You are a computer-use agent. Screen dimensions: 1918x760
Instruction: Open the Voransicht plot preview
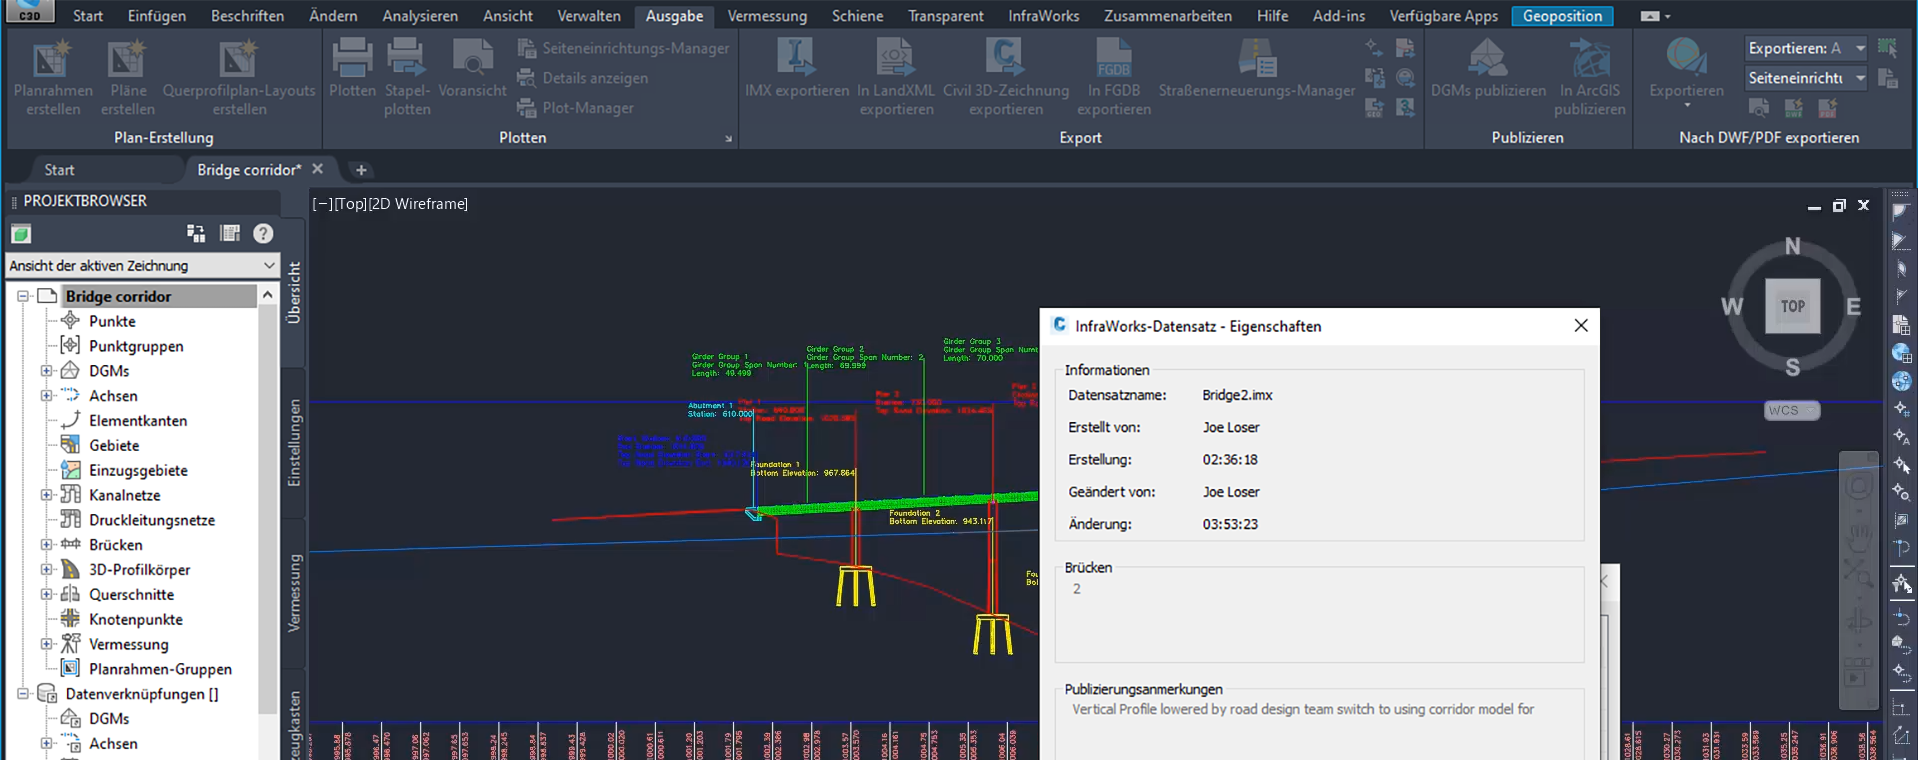[x=472, y=68]
